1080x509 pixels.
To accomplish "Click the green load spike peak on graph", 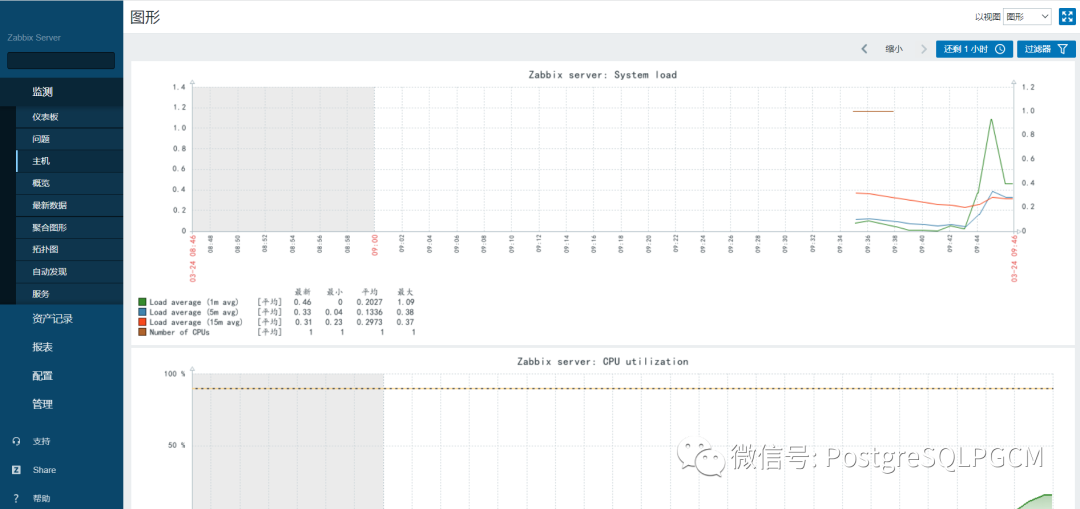I will click(x=991, y=119).
